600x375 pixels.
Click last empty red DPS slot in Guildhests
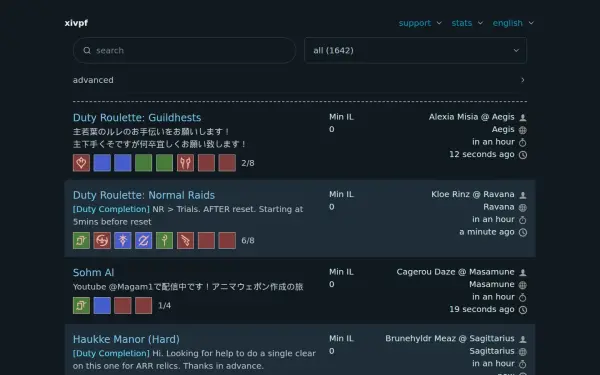point(227,163)
